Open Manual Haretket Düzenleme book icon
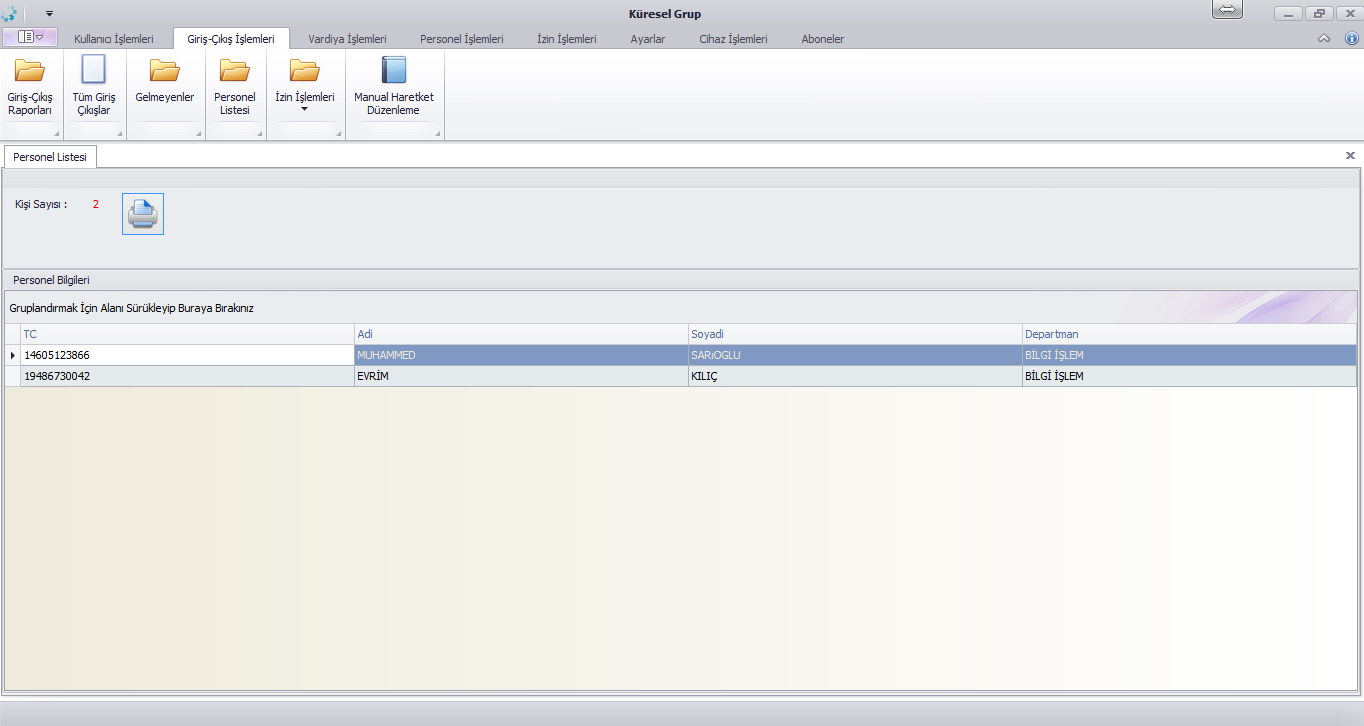 pyautogui.click(x=394, y=70)
